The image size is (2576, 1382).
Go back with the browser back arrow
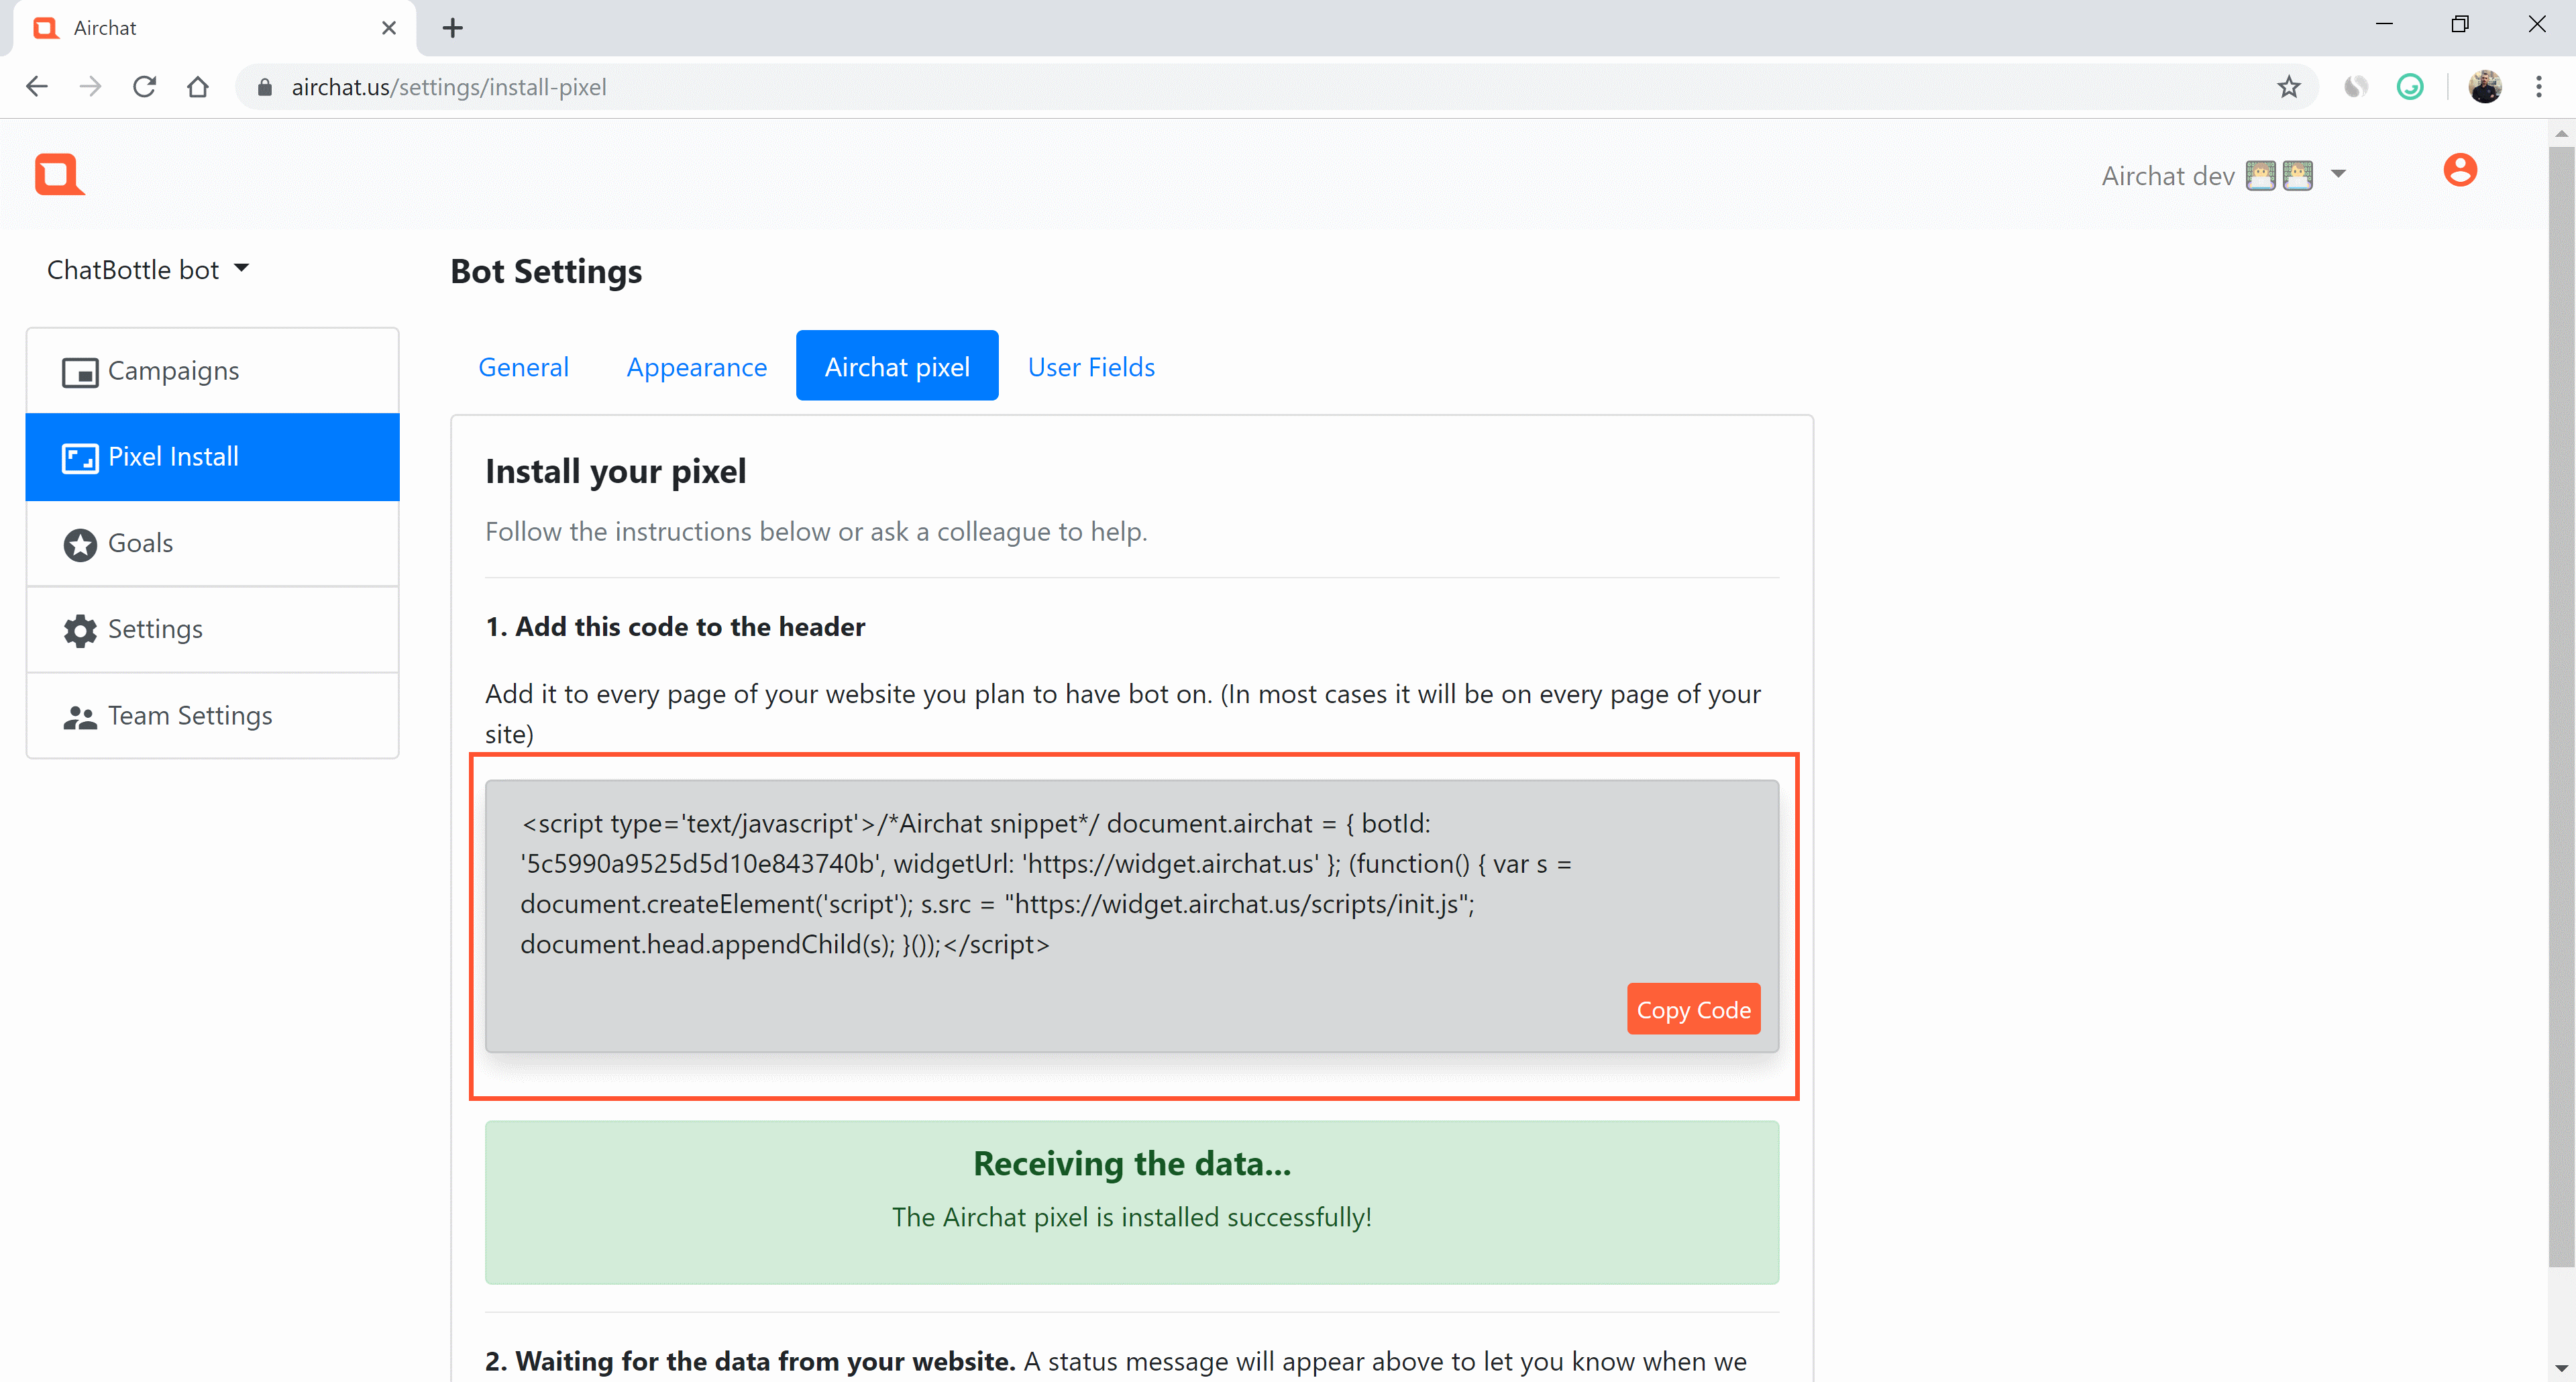[x=37, y=87]
